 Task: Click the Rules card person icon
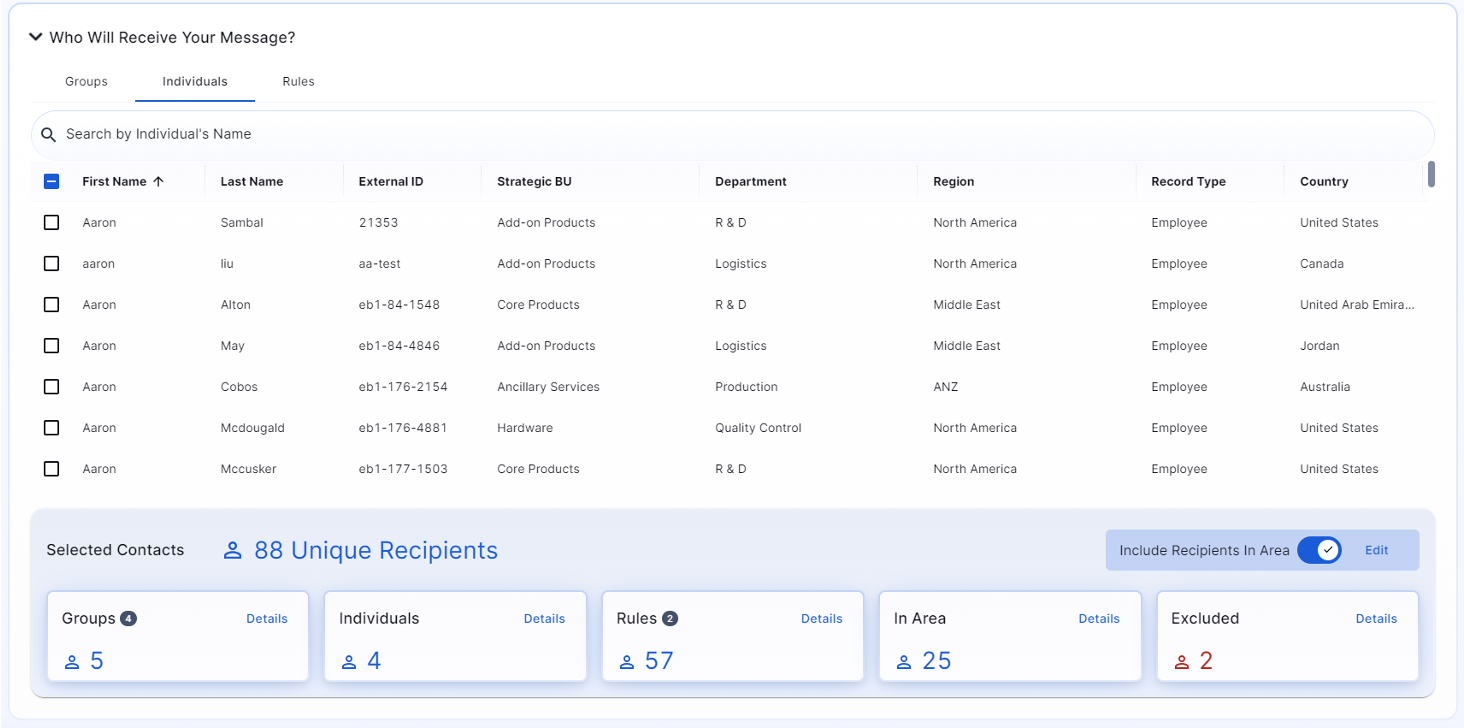point(627,662)
